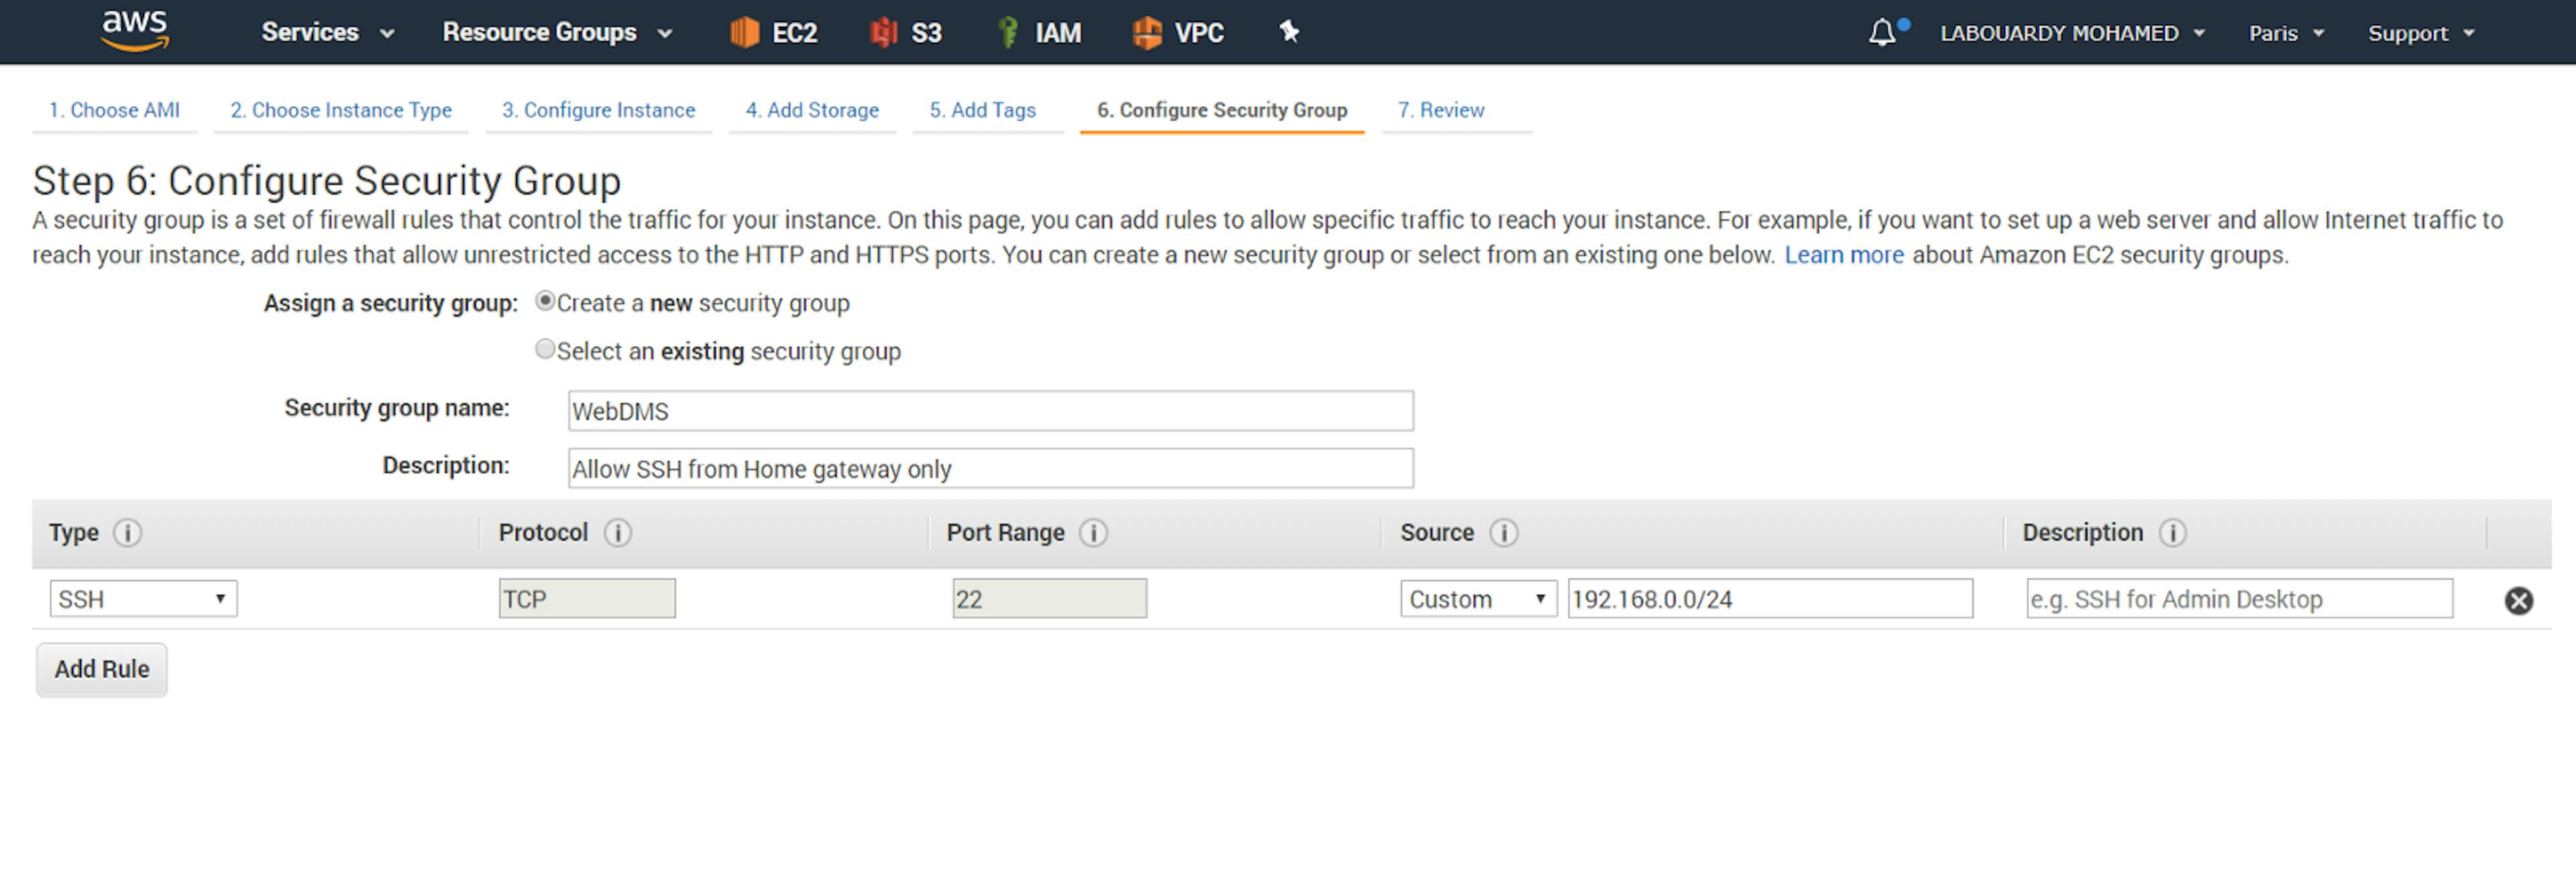Open the SSH rule type dropdown
The width and height of the screenshot is (2576, 884).
143,599
